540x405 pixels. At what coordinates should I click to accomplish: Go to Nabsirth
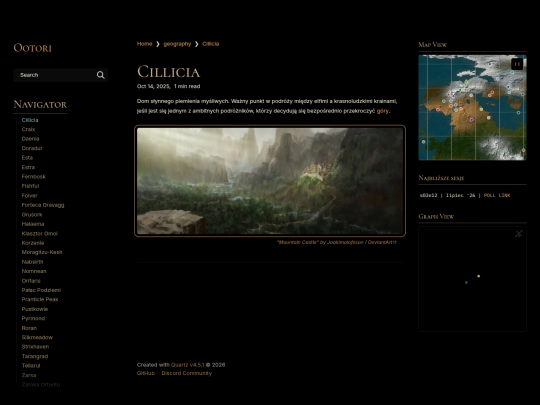pos(32,262)
